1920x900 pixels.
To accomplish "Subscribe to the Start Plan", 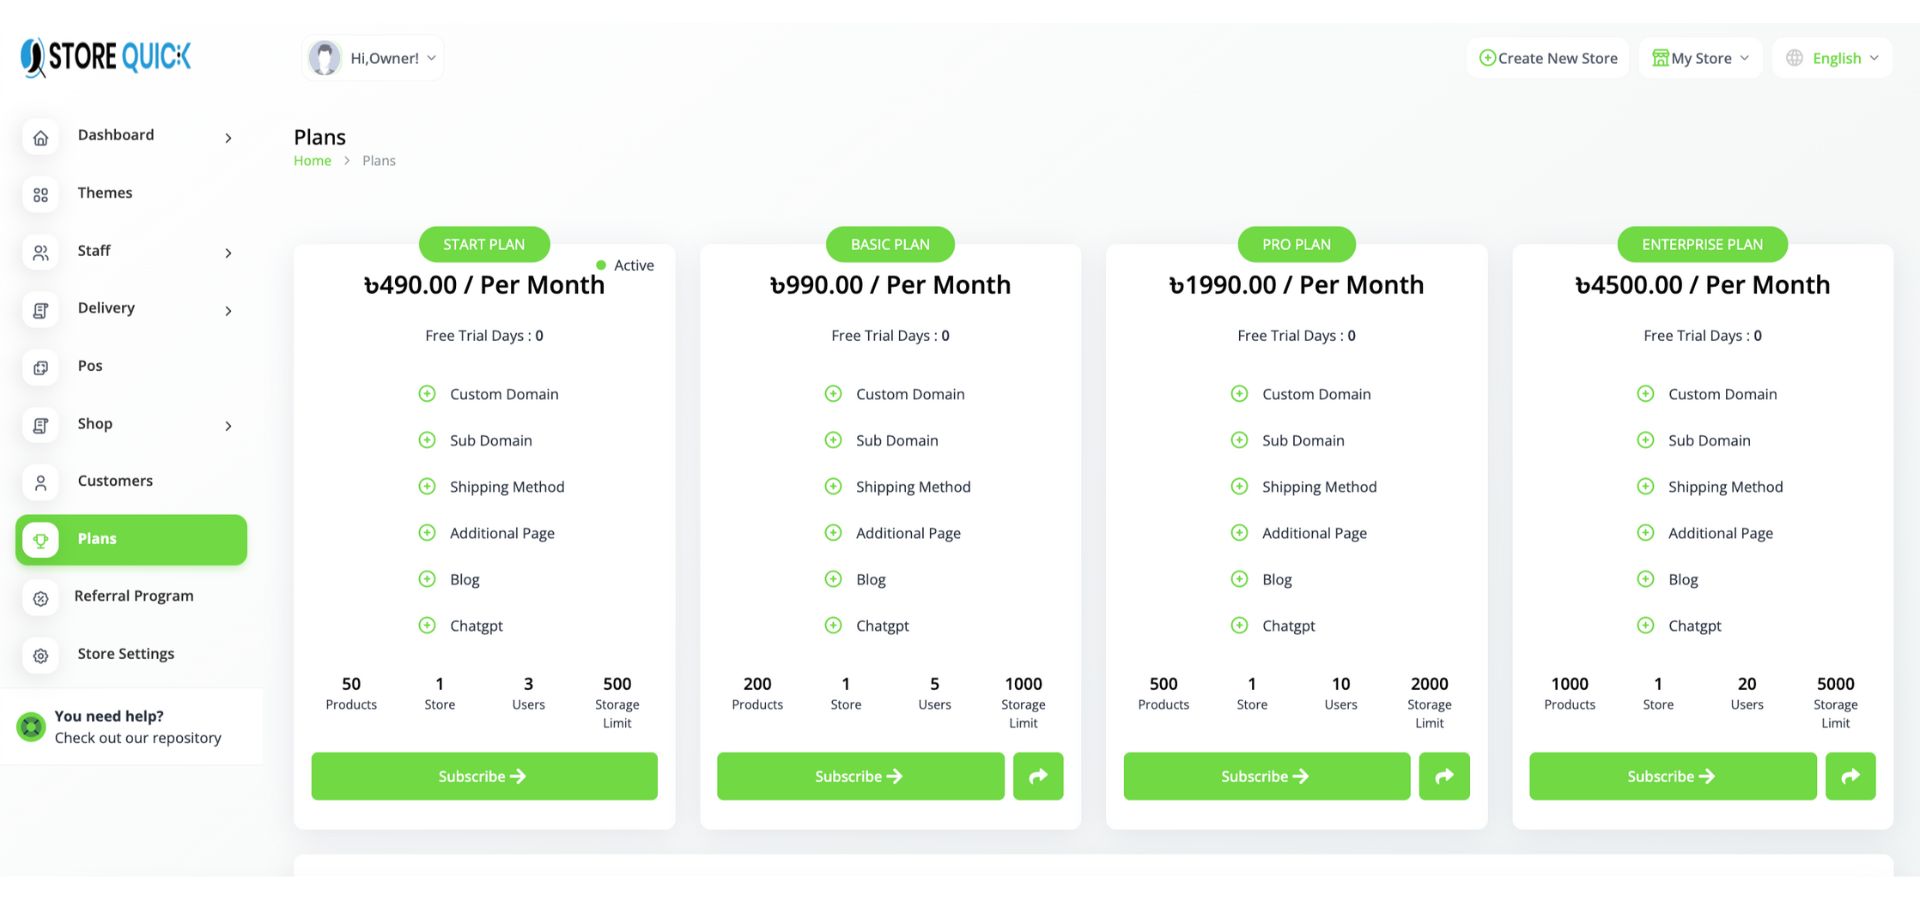I will pos(484,776).
